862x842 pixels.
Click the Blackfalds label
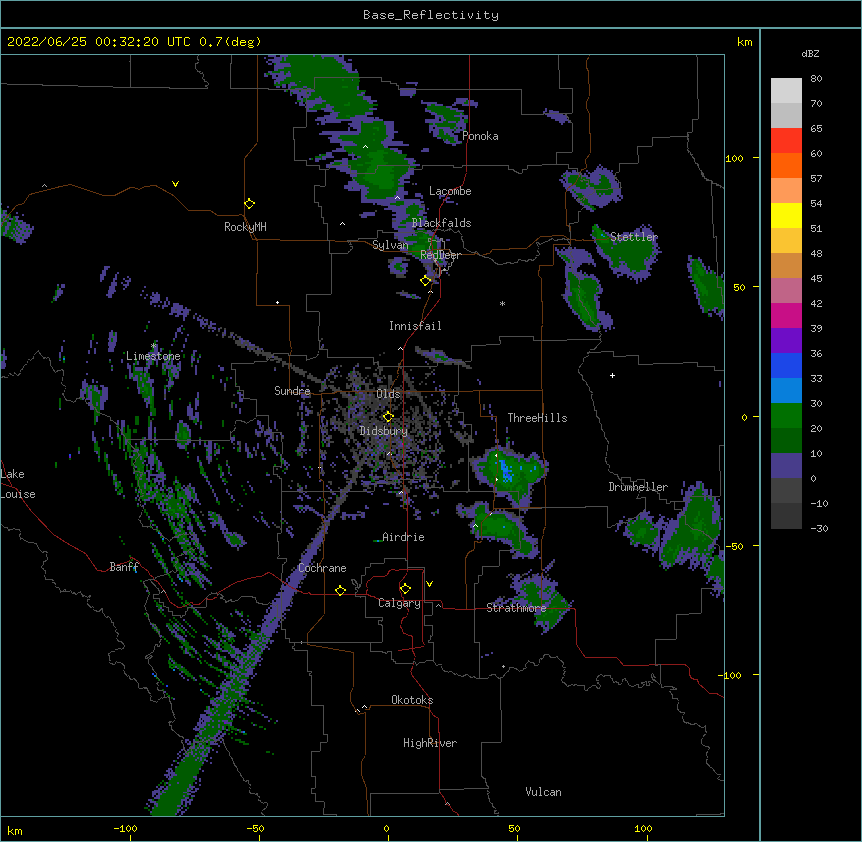(x=441, y=223)
